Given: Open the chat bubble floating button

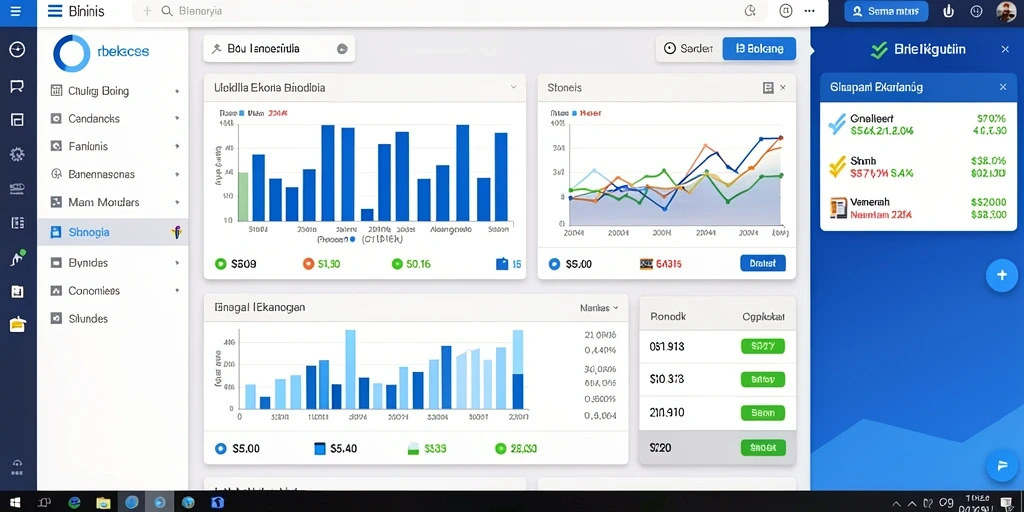Looking at the screenshot, I should point(1001,464).
